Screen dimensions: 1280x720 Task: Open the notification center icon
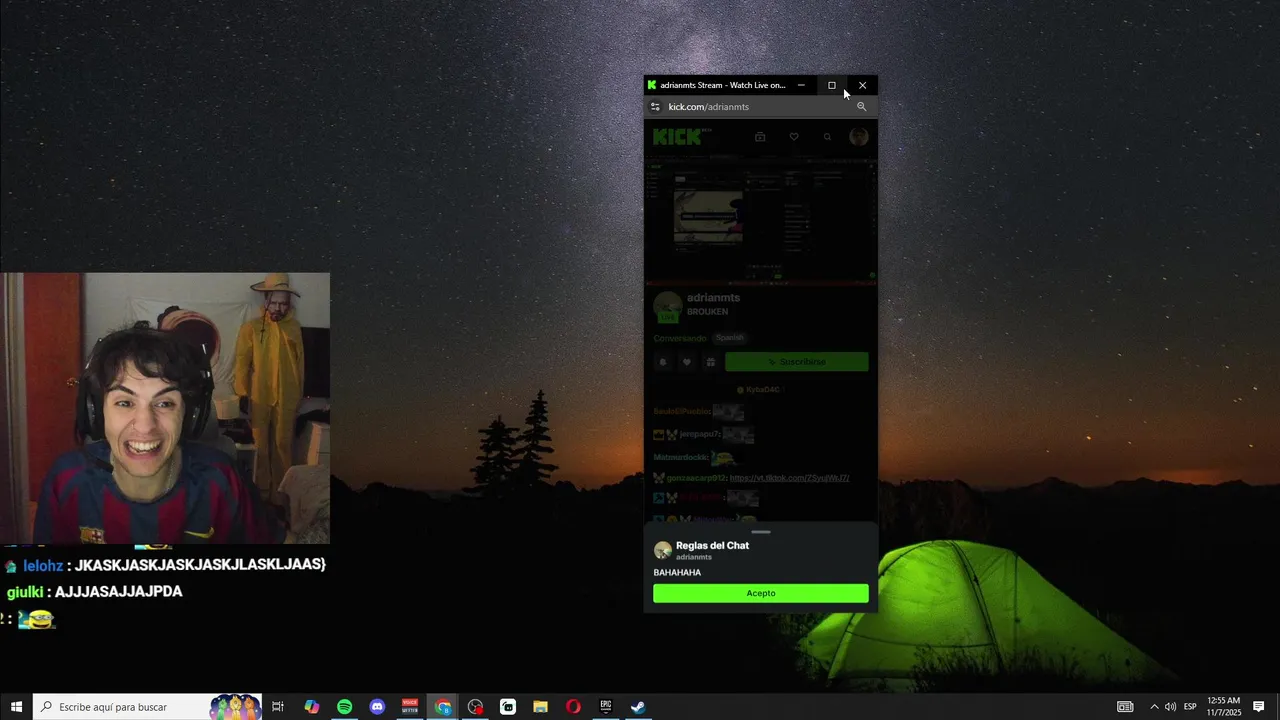1259,707
